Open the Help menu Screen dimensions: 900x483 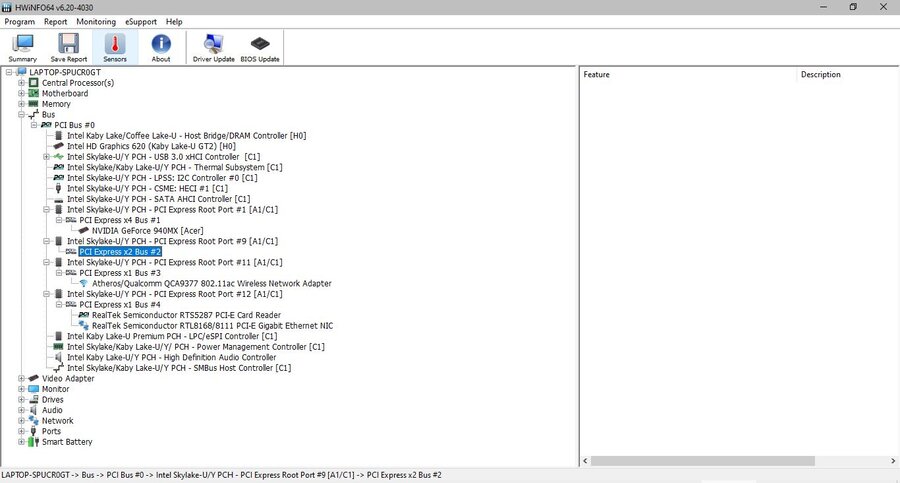click(x=174, y=22)
